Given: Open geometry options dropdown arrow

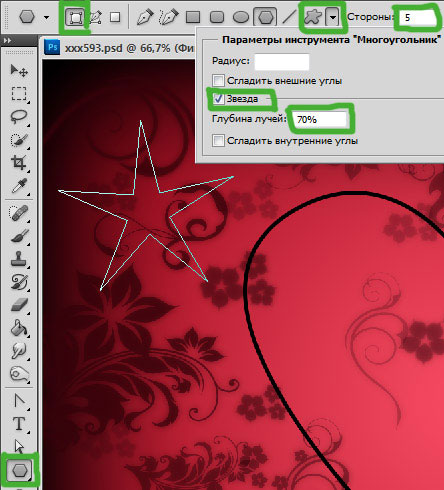Looking at the screenshot, I should (x=333, y=17).
